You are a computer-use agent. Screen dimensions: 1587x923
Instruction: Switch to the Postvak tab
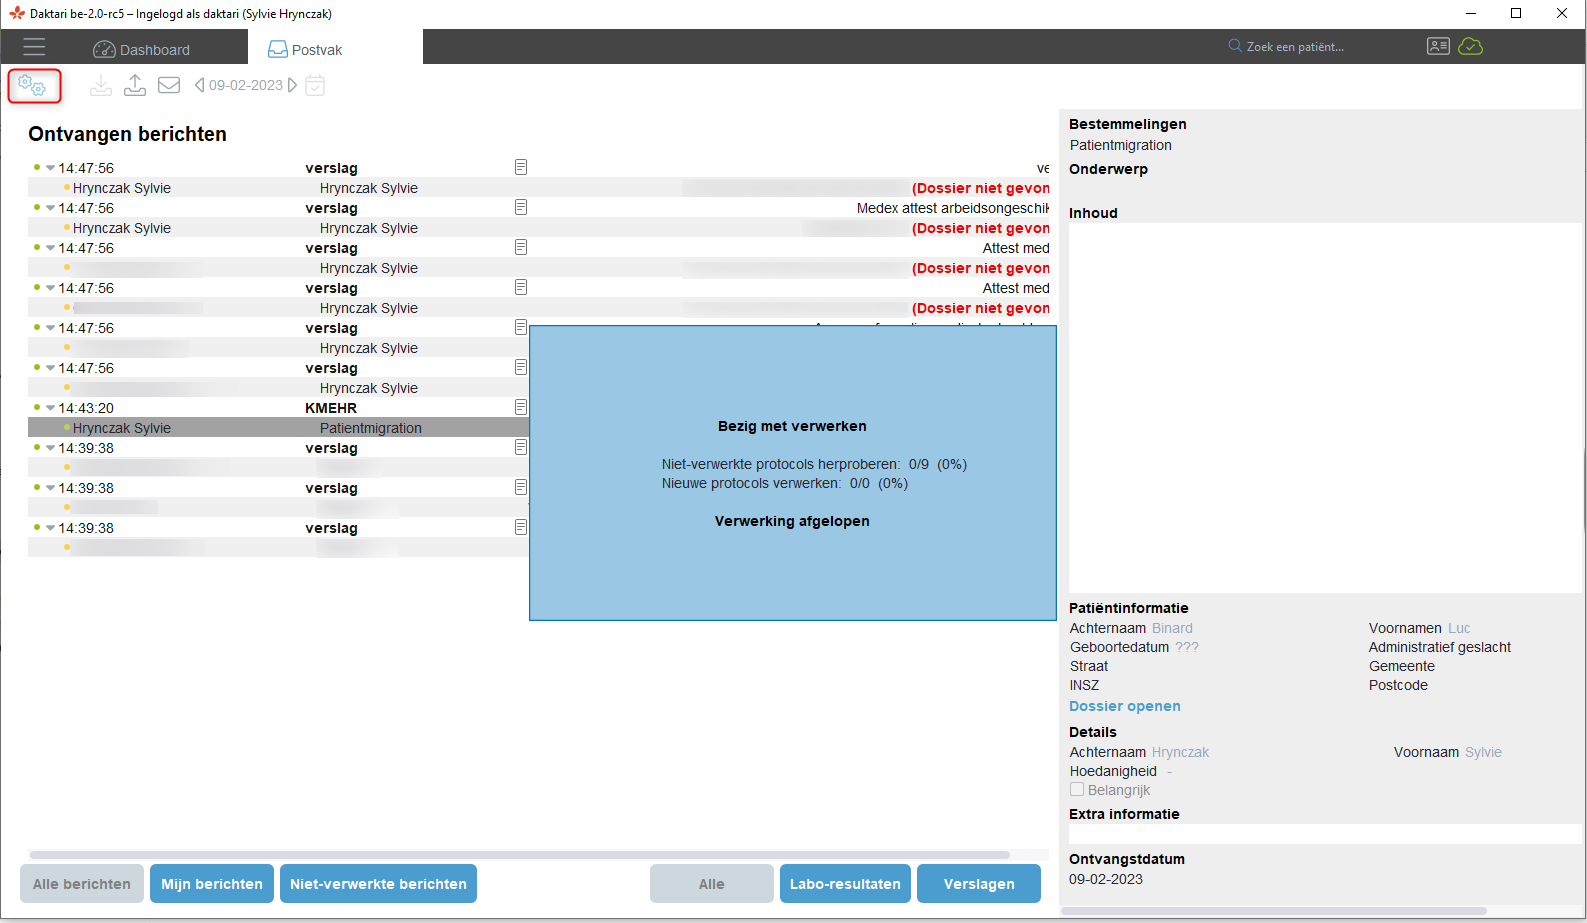[x=305, y=49]
